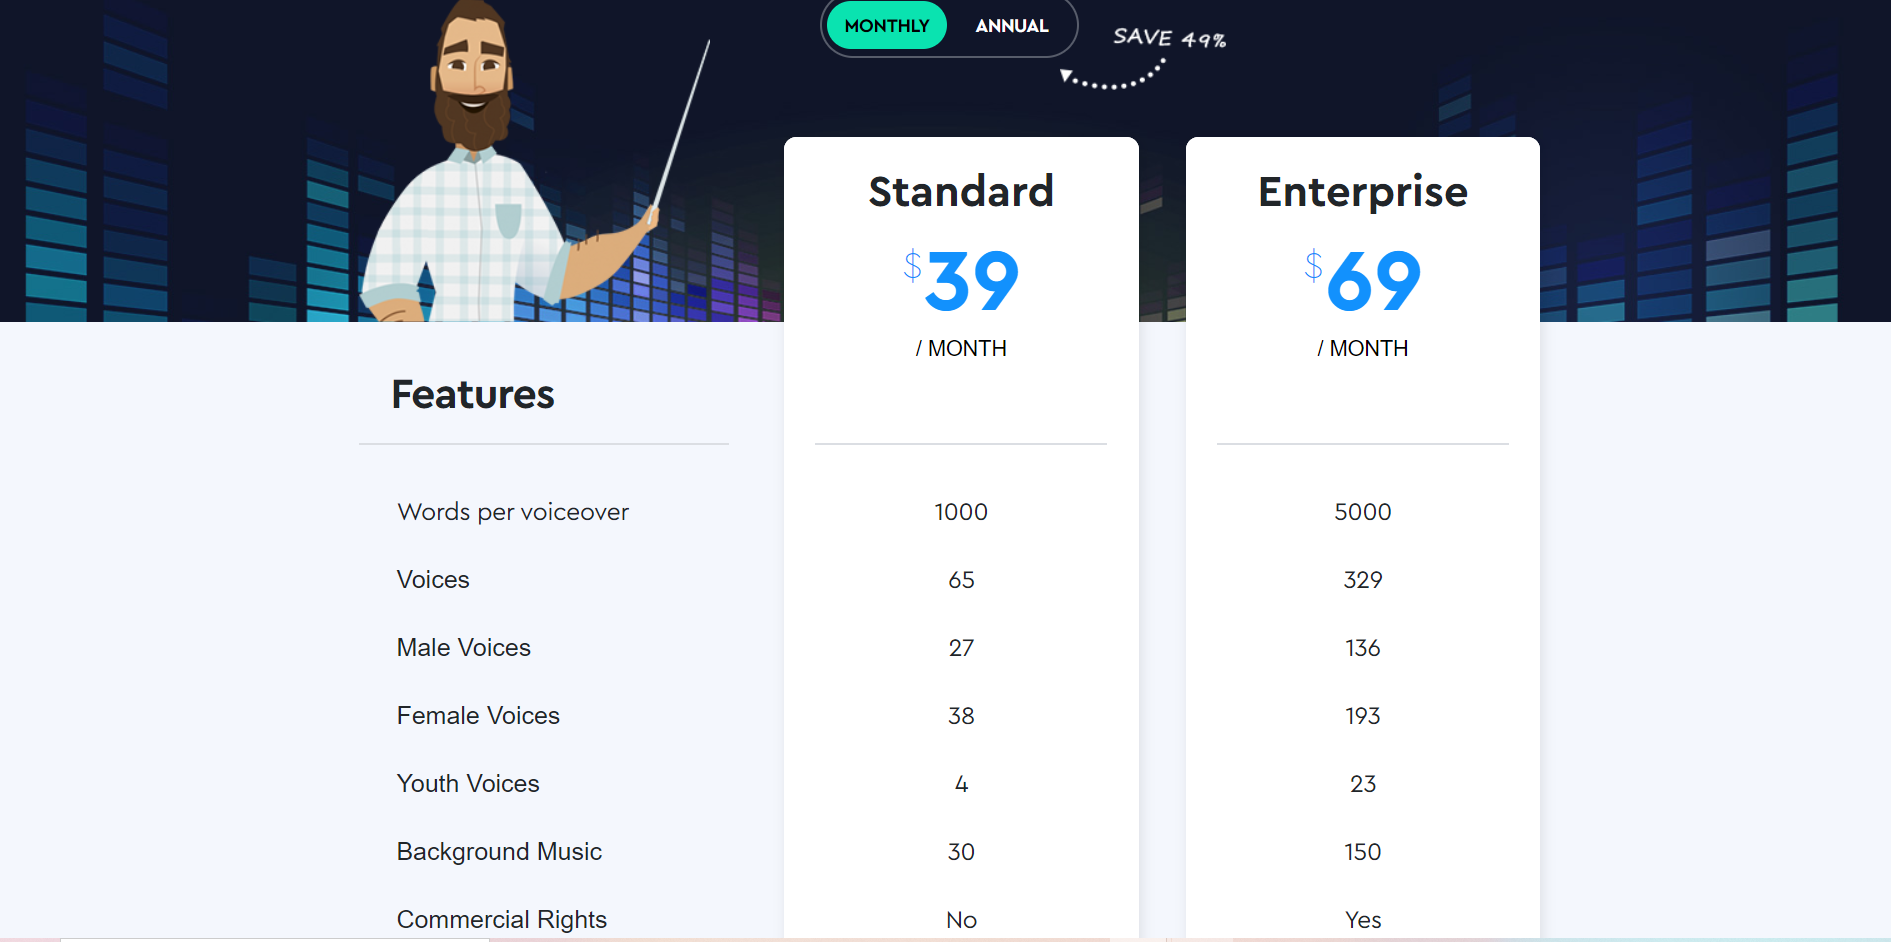Click Standard plan's Commercial Rights 'No' value
Image resolution: width=1891 pixels, height=942 pixels.
[x=961, y=920]
